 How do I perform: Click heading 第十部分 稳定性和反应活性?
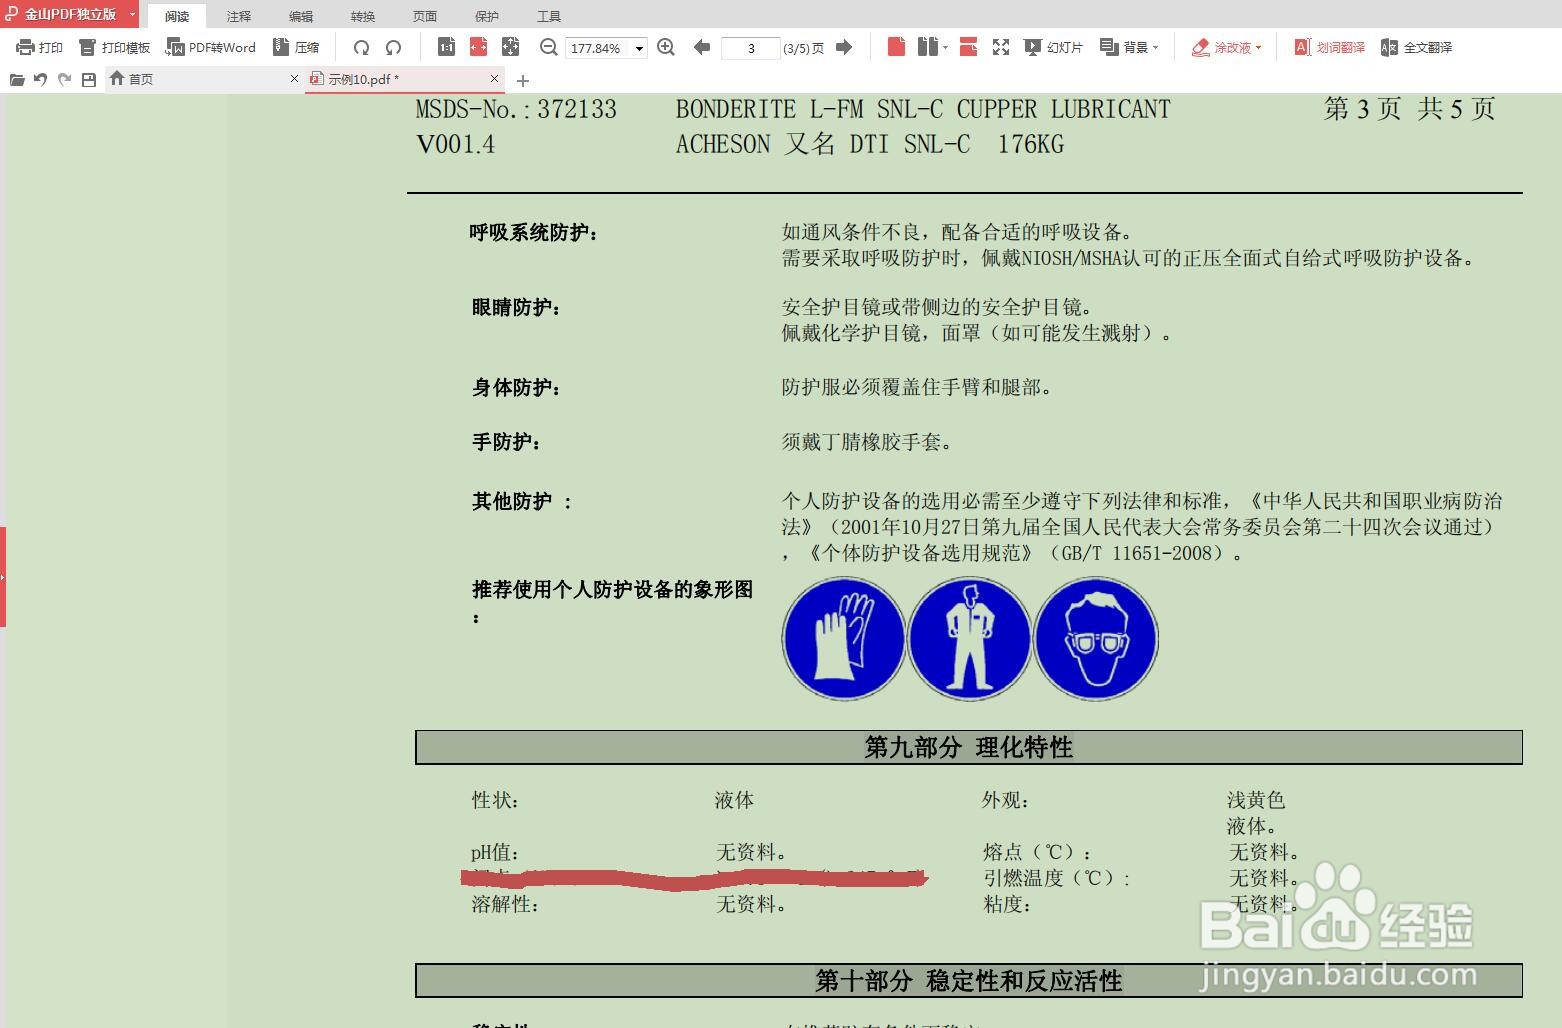tap(968, 980)
